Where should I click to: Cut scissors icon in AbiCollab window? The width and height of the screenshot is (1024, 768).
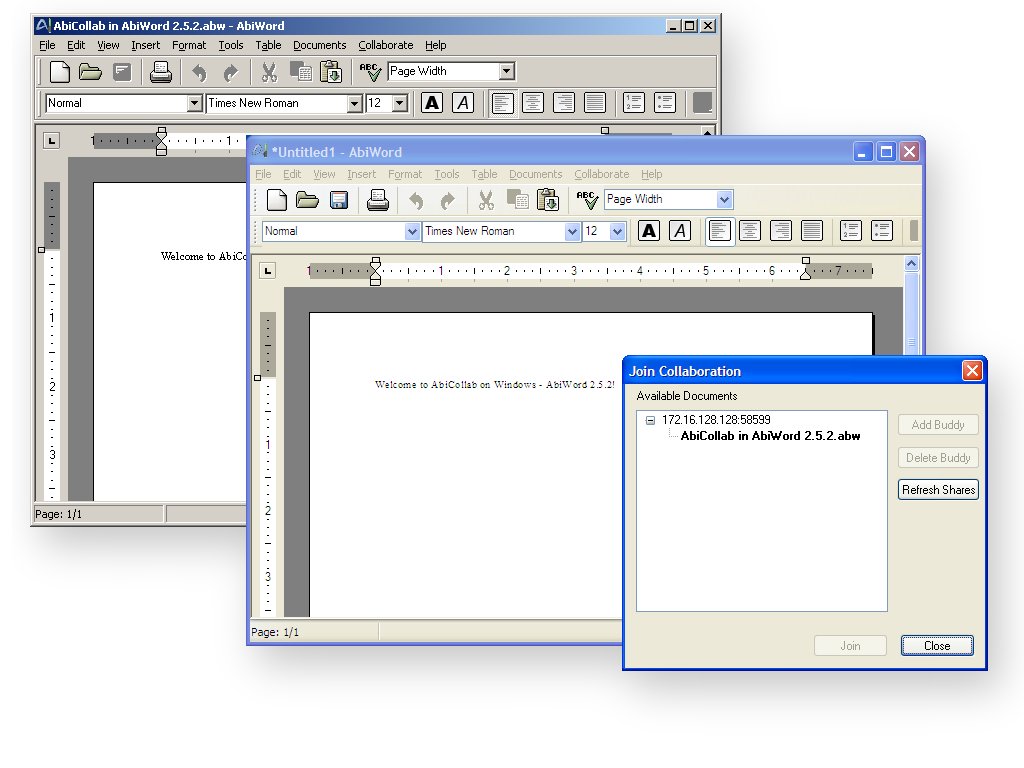(x=269, y=72)
